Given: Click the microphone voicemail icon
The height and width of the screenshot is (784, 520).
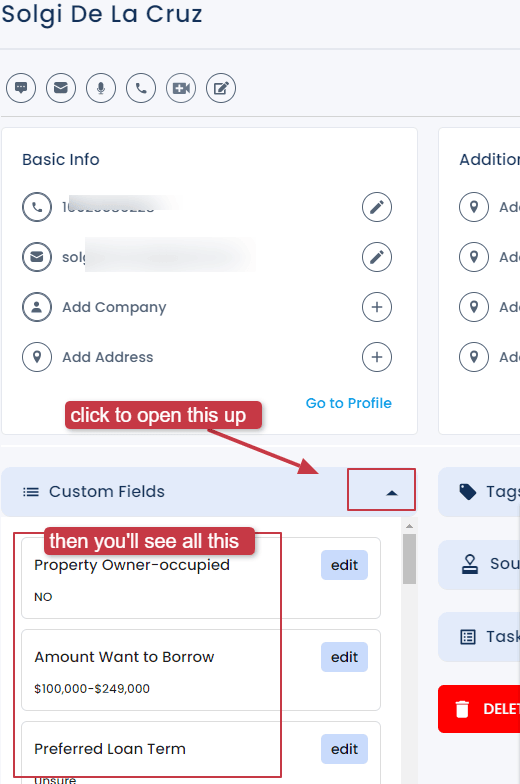Looking at the screenshot, I should pyautogui.click(x=101, y=88).
